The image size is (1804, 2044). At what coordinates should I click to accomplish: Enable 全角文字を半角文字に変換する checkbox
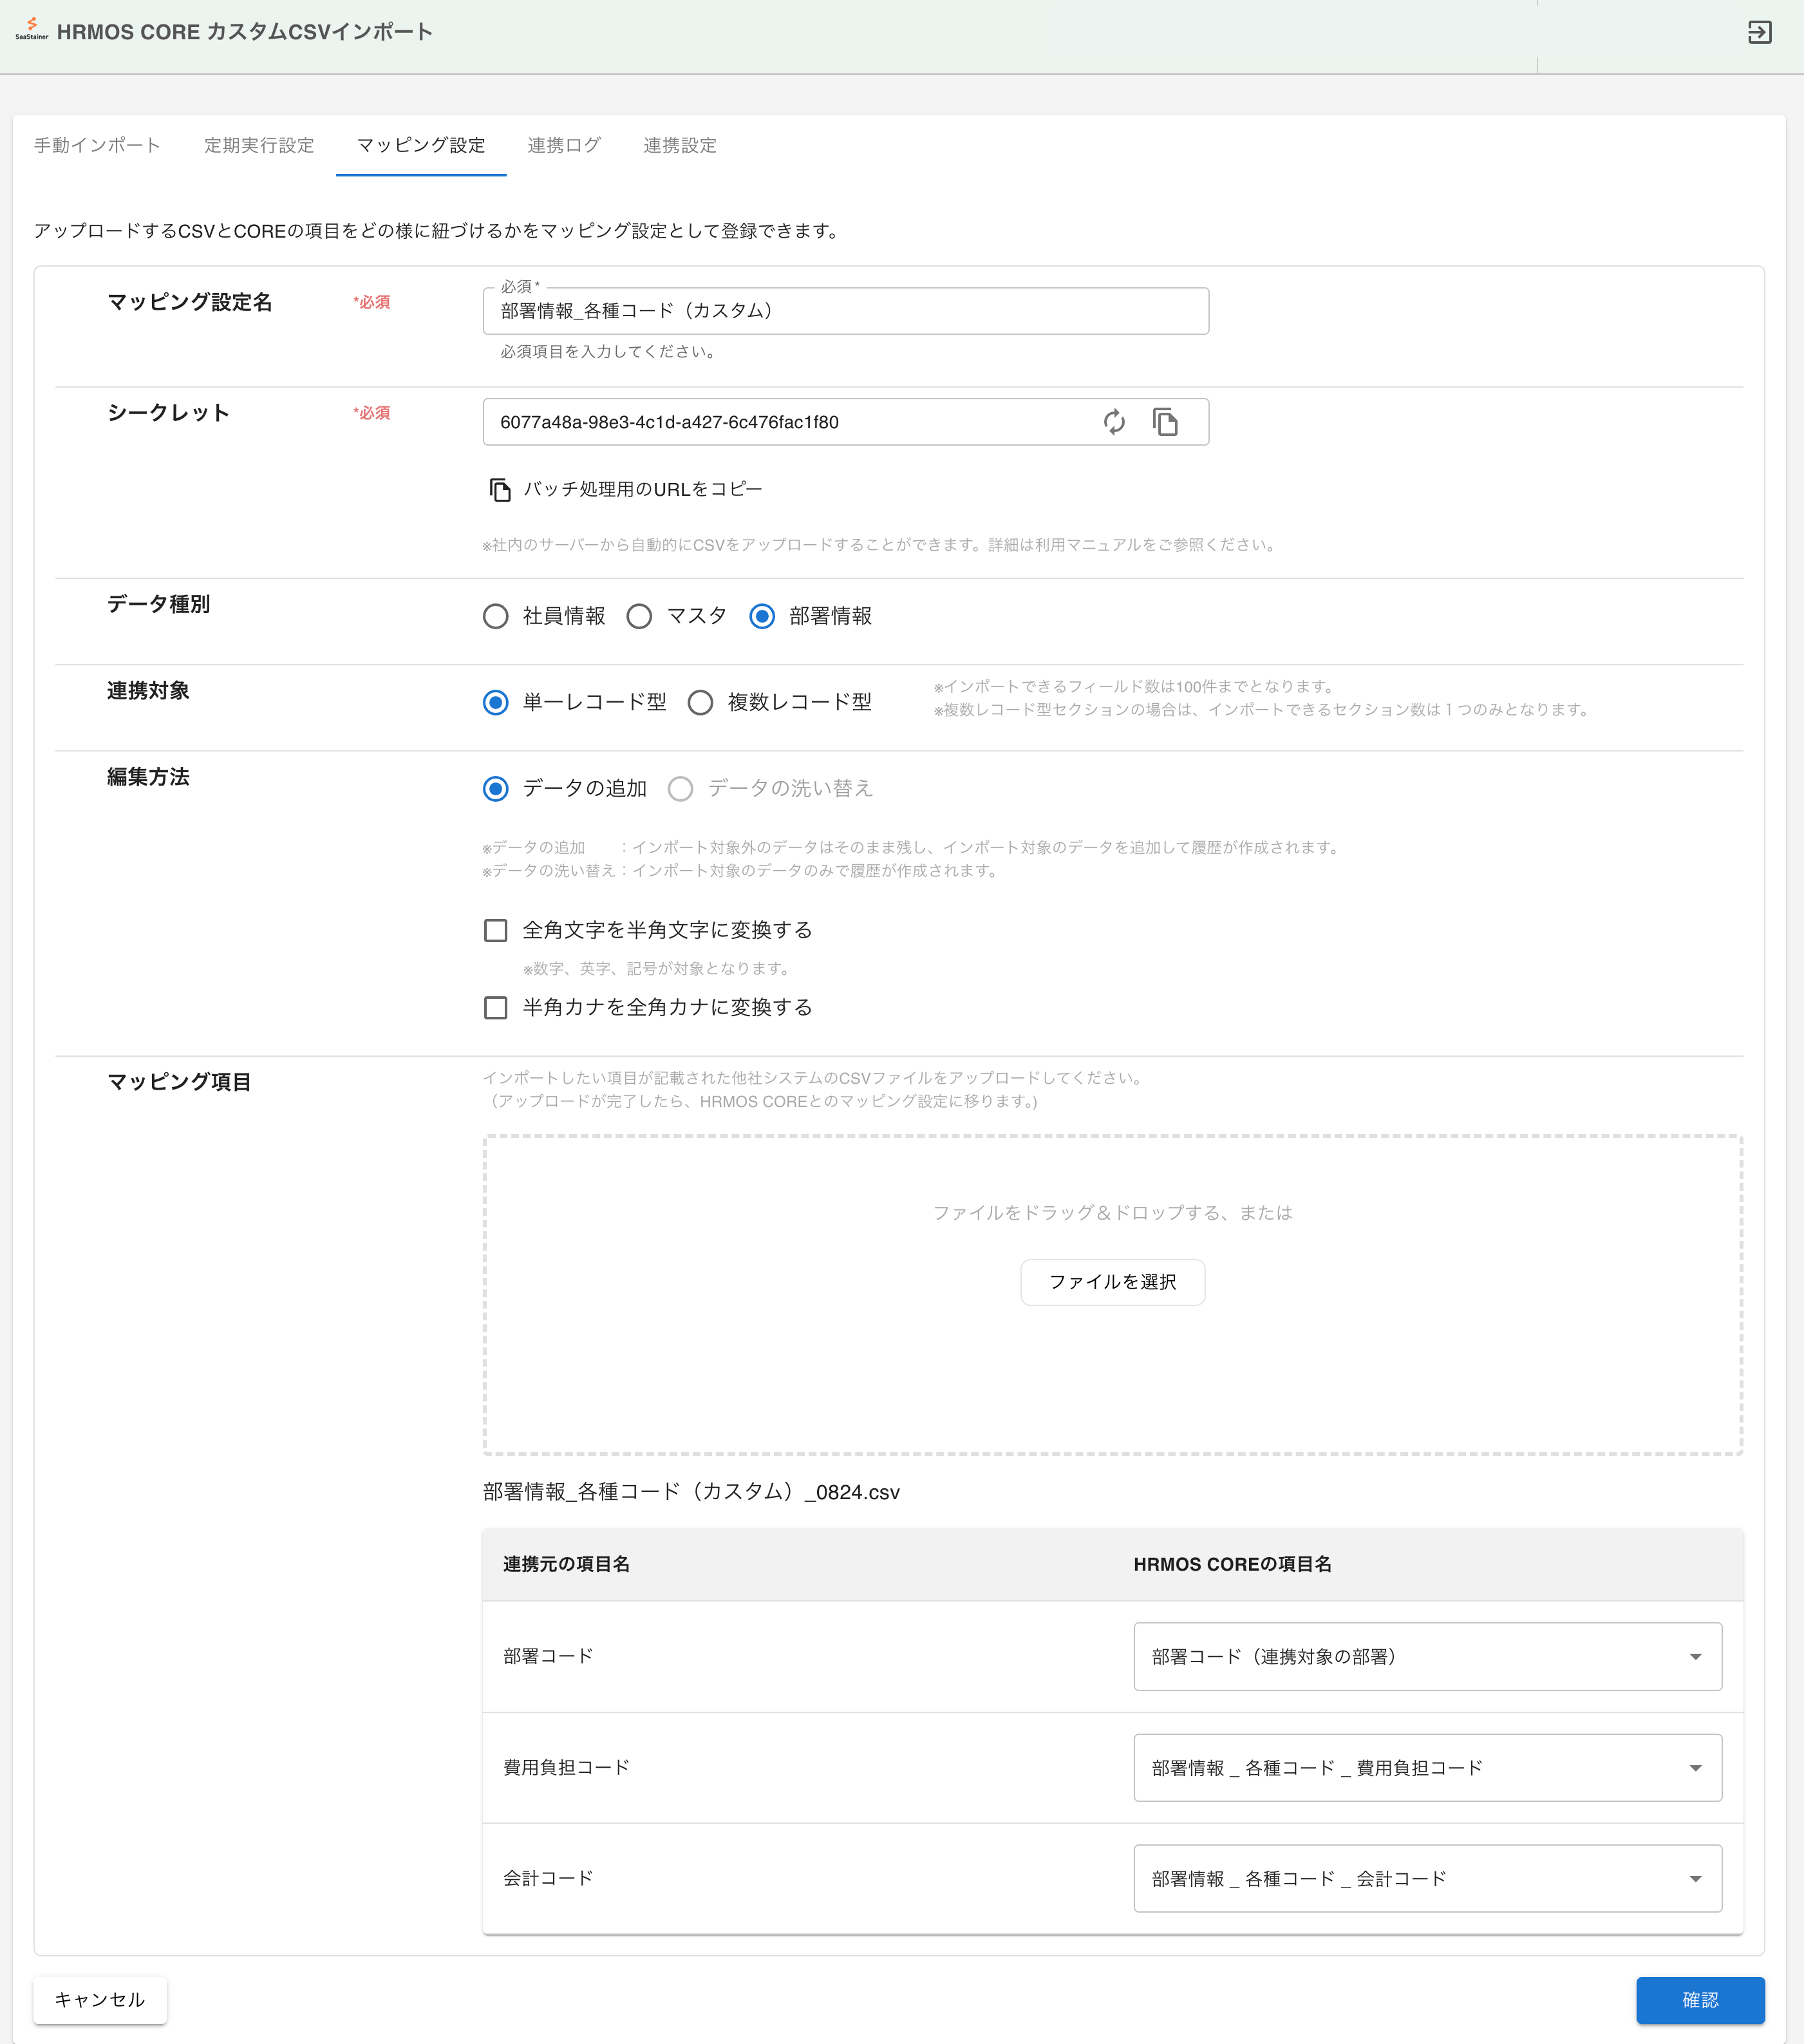pos(496,931)
